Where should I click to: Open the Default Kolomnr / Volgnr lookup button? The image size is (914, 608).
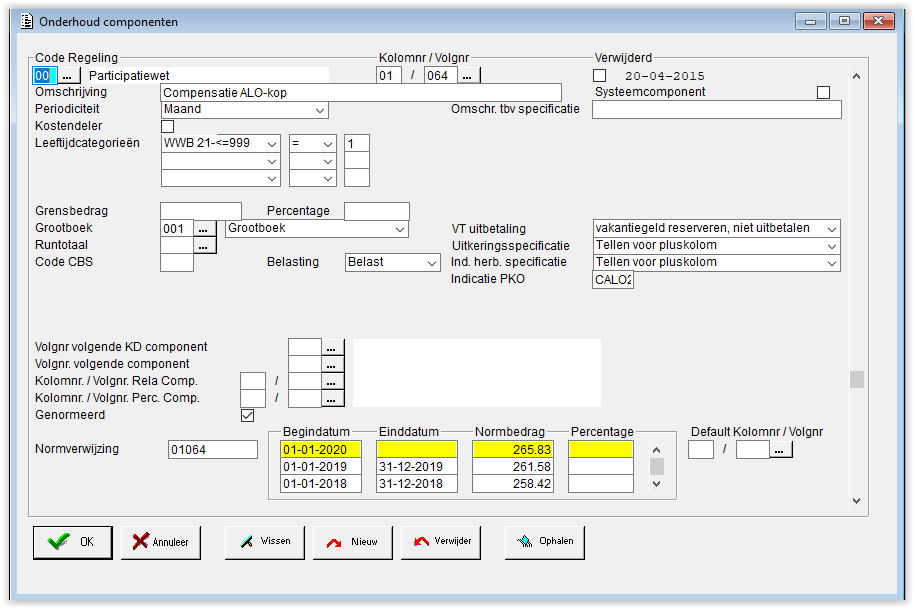pos(780,450)
